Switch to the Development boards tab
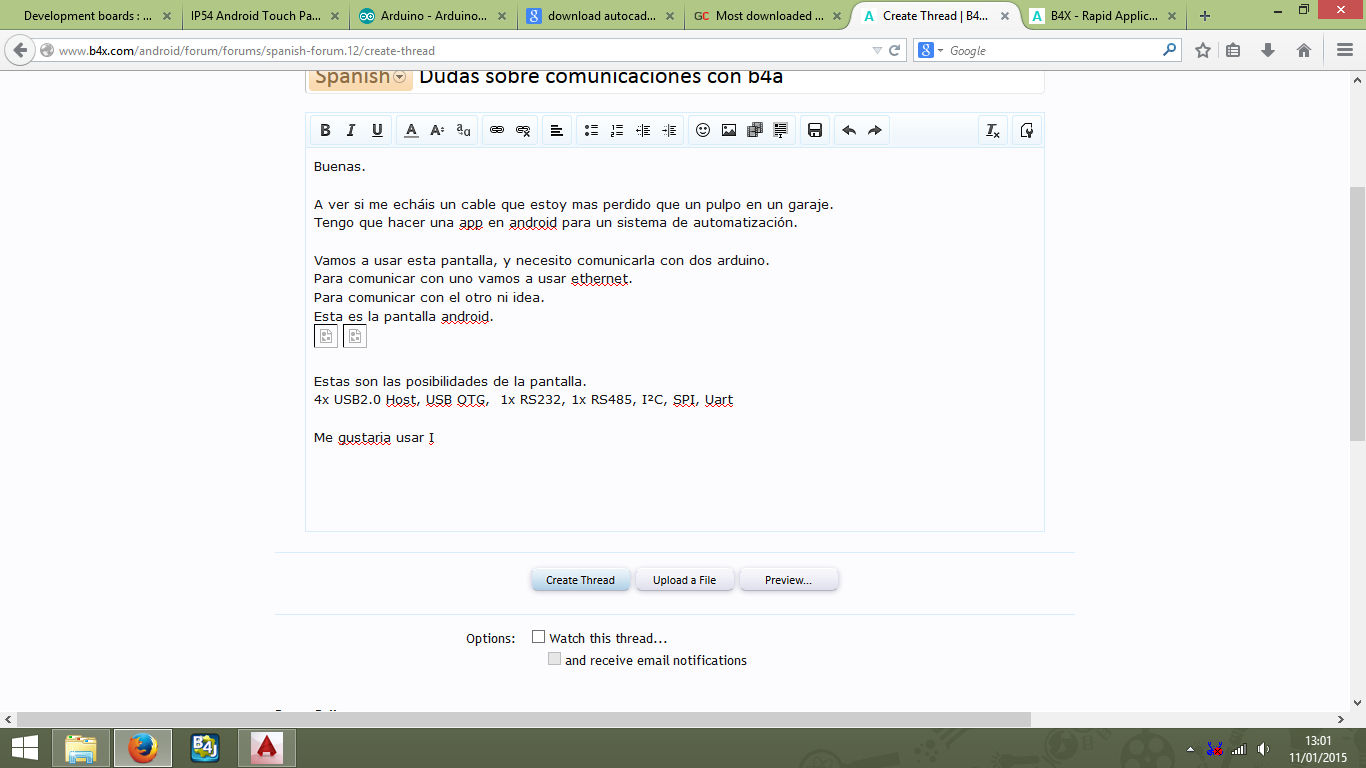The width and height of the screenshot is (1366, 768). tap(88, 16)
